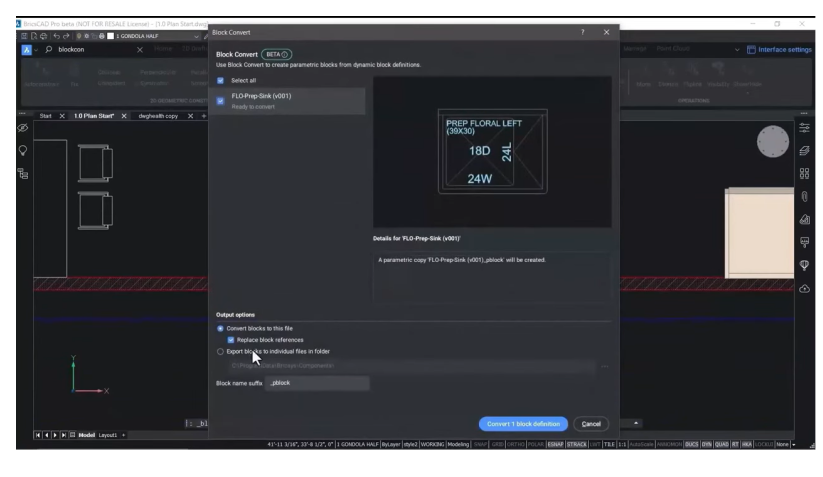The image size is (823, 477).
Task: Click the blockcon search field
Action: [94, 49]
